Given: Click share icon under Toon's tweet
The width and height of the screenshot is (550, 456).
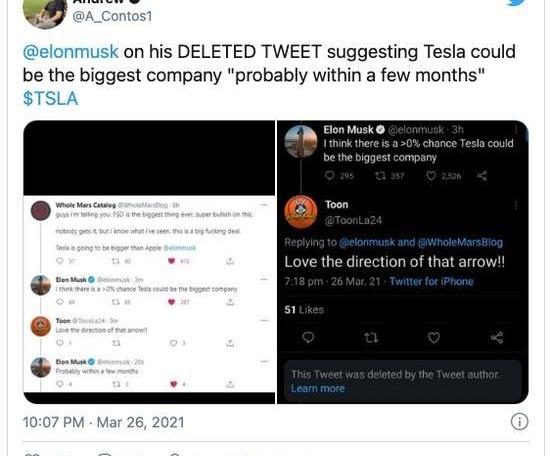Looking at the screenshot, I should pos(497,337).
